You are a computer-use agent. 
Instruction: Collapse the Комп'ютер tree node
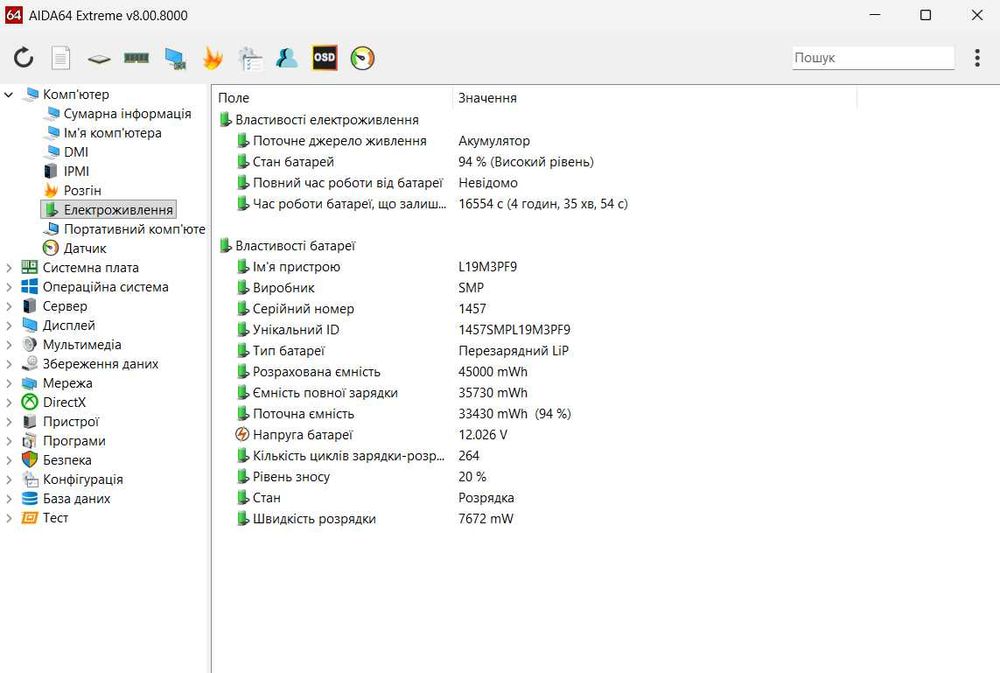click(x=9, y=94)
